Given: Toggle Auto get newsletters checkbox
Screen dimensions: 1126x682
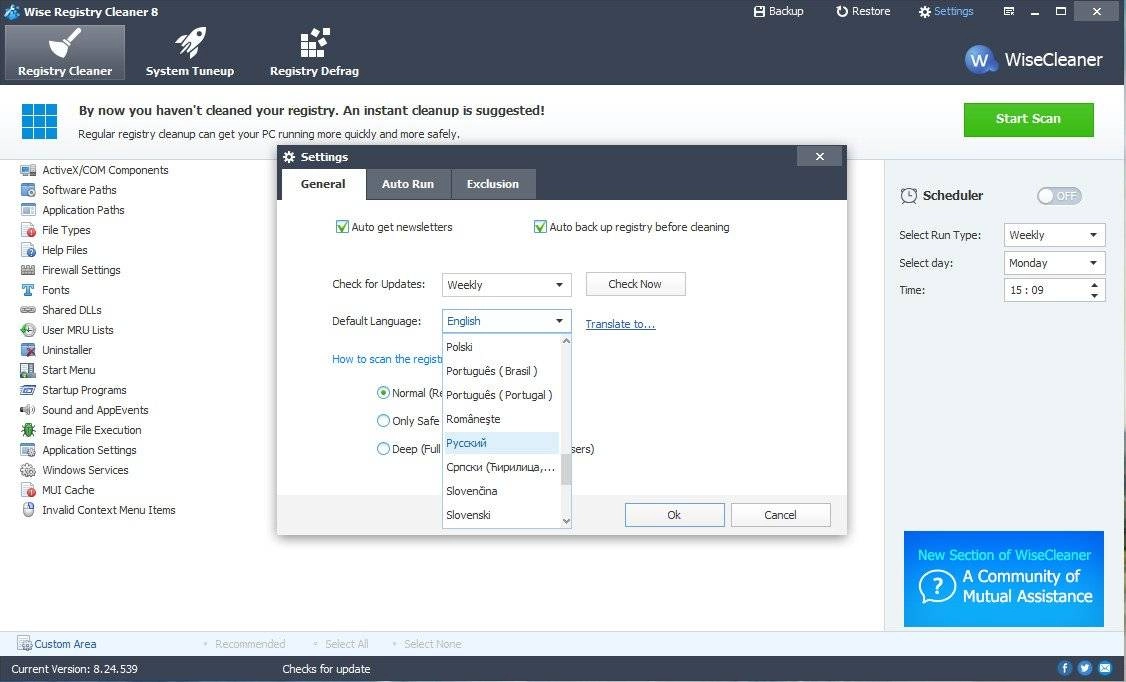Looking at the screenshot, I should [x=343, y=227].
